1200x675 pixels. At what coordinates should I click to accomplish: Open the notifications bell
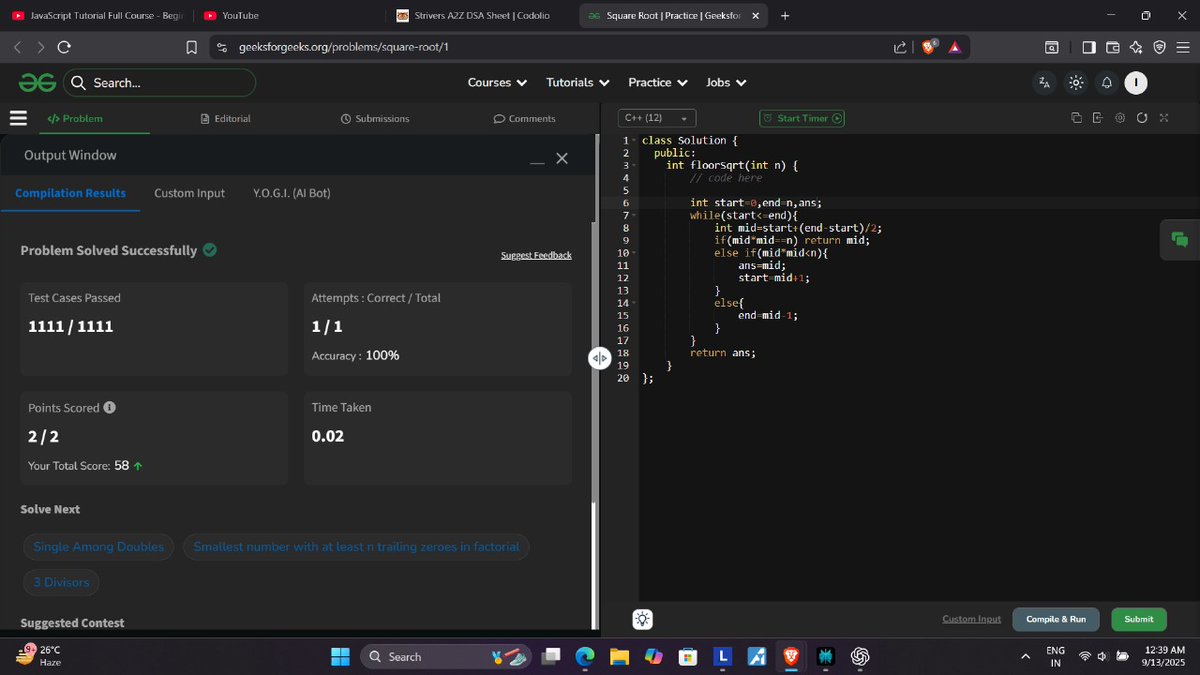[1107, 83]
